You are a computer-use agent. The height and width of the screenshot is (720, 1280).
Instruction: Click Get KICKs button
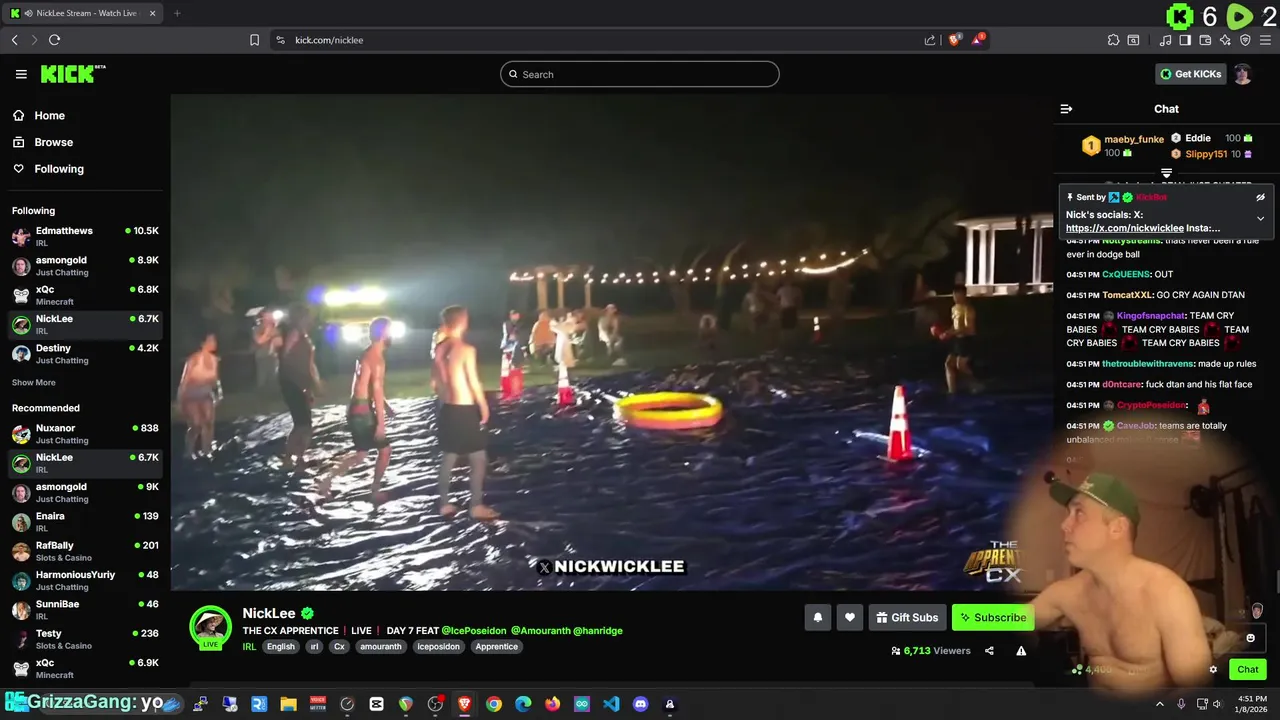click(1190, 74)
